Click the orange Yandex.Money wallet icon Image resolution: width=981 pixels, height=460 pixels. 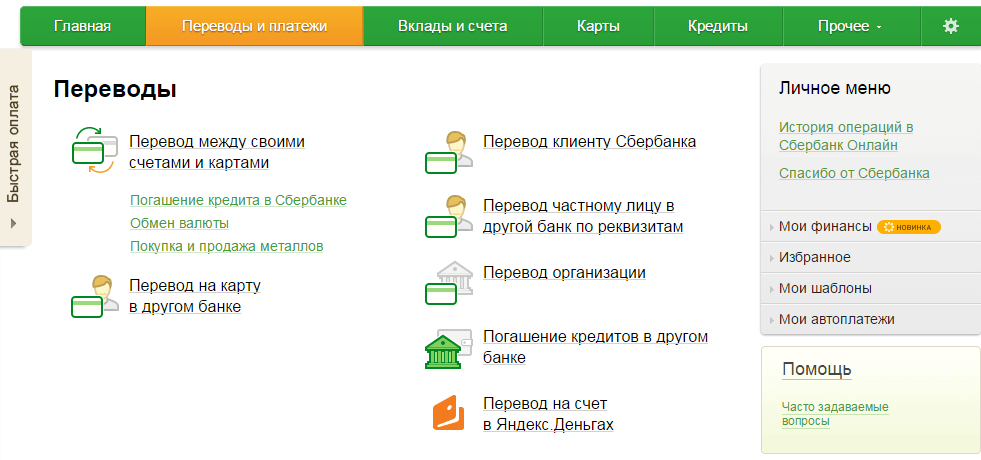click(448, 412)
